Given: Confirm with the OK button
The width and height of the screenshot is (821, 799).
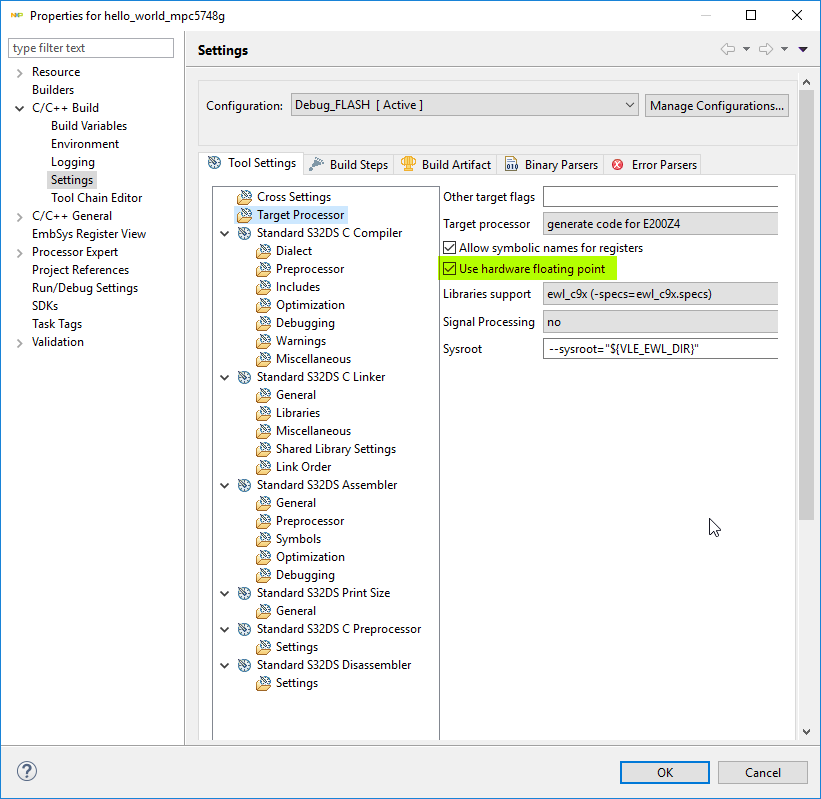Looking at the screenshot, I should pyautogui.click(x=665, y=772).
